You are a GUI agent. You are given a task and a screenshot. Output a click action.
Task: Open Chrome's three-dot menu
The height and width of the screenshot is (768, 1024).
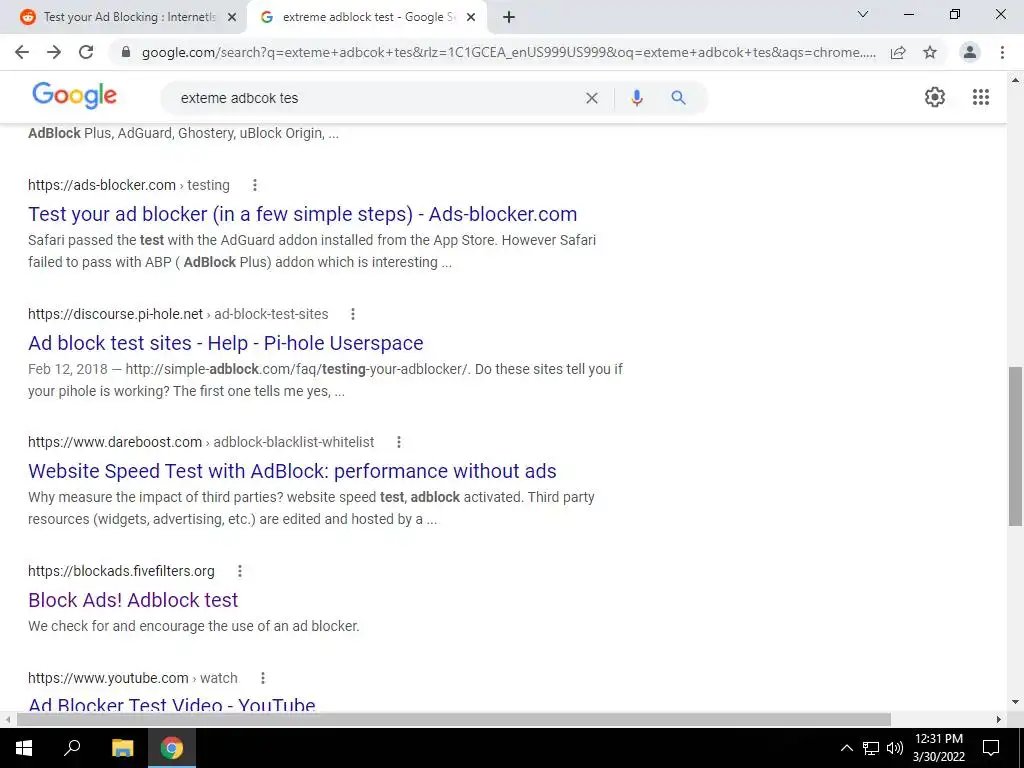pos(1002,52)
